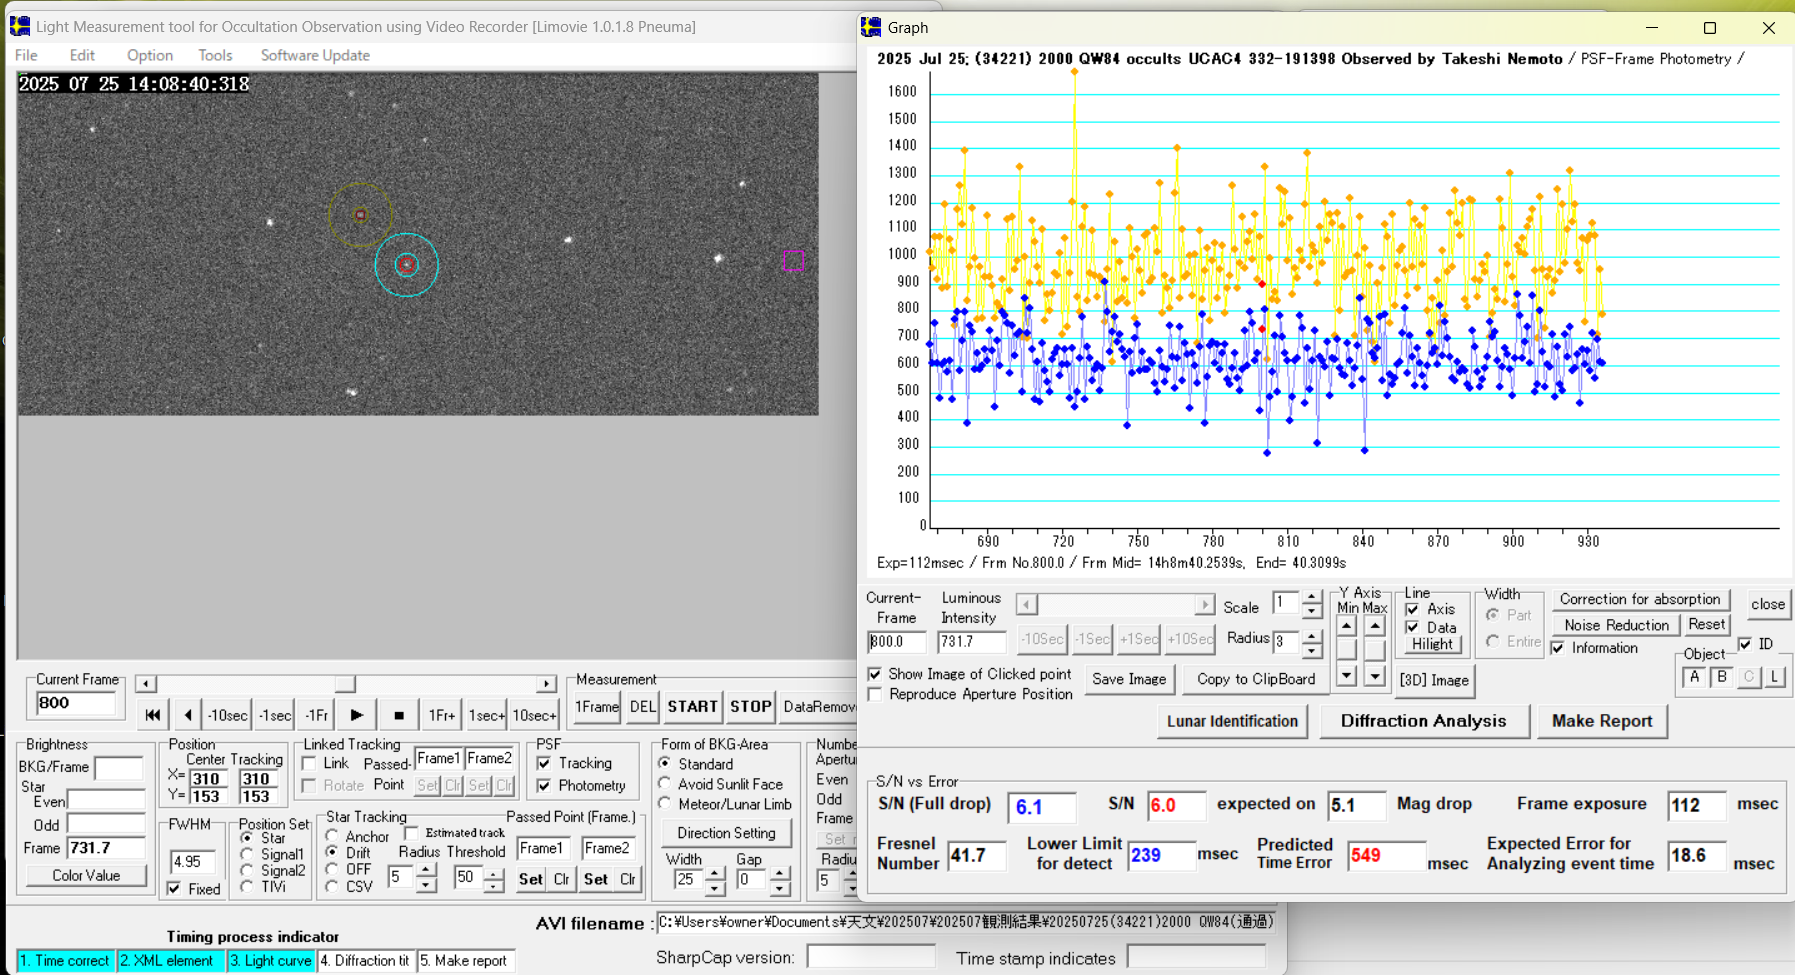Viewport: 1795px width, 975px height.
Task: Increase BKG-Area Width spinner value
Action: tap(715, 873)
